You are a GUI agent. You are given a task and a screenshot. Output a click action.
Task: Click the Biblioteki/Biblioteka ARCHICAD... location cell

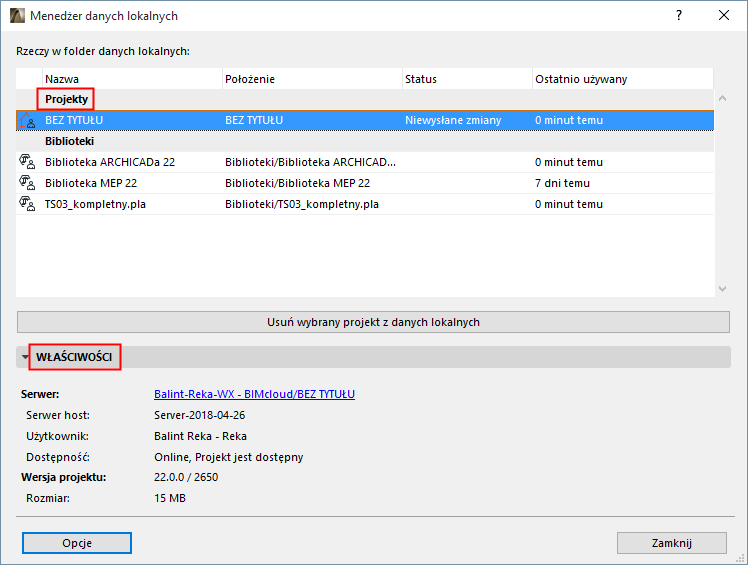tap(311, 162)
